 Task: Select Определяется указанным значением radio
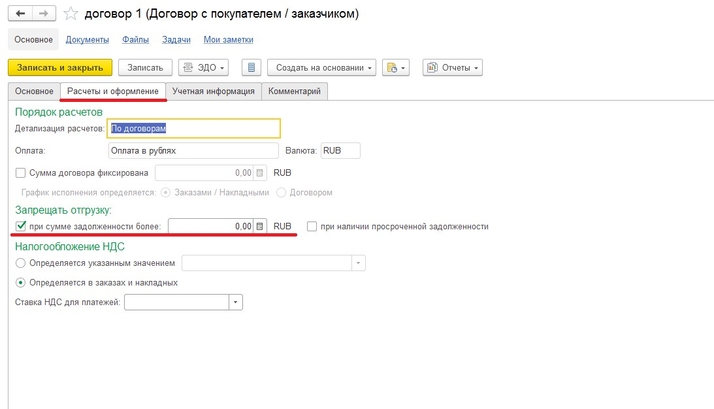[21, 263]
